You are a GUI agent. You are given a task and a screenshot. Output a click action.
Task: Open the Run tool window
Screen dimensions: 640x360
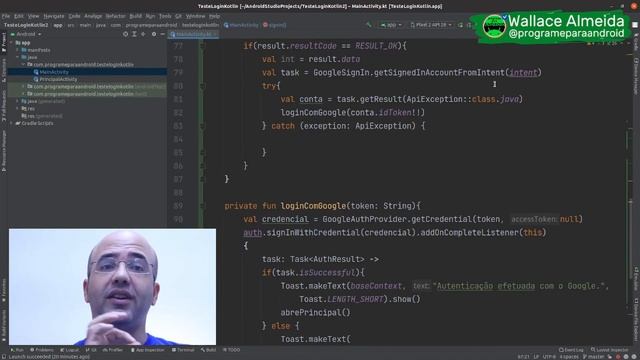17,350
